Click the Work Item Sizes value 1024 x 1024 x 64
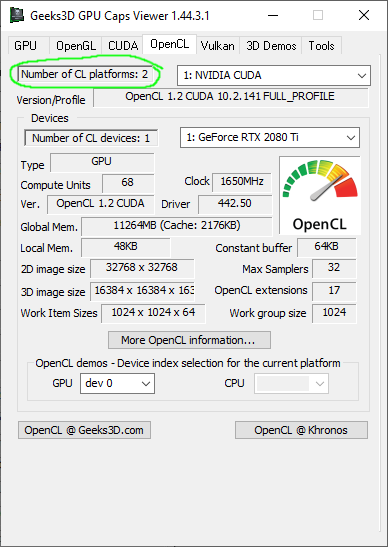The height and width of the screenshot is (547, 388). pos(153,313)
